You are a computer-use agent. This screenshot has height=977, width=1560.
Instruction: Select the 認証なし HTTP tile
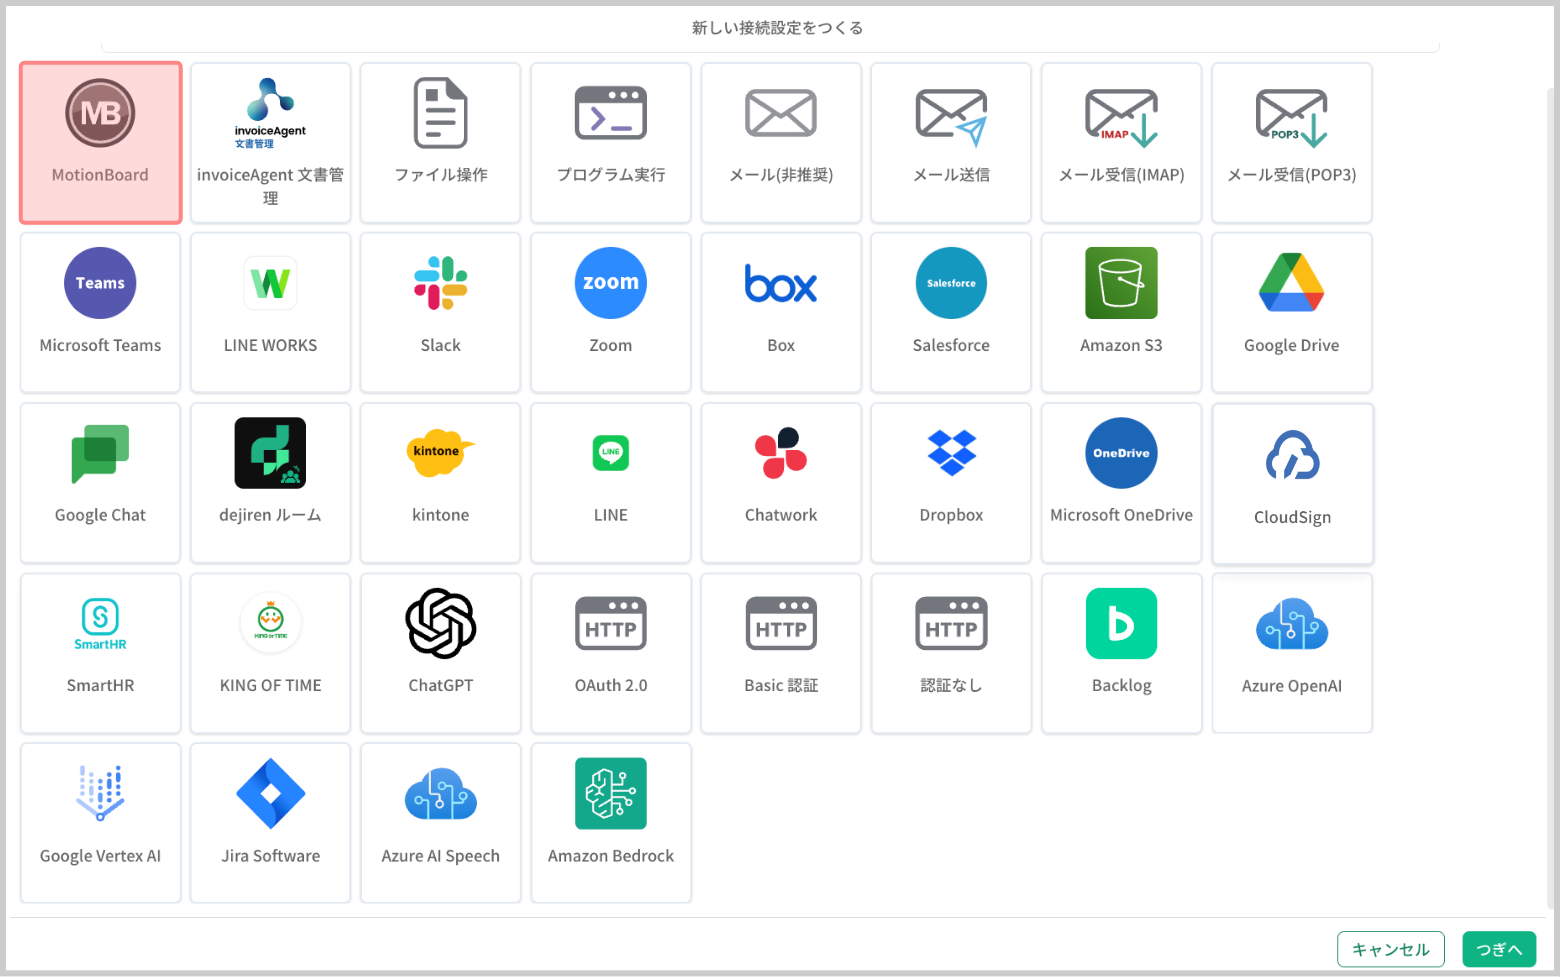(951, 653)
